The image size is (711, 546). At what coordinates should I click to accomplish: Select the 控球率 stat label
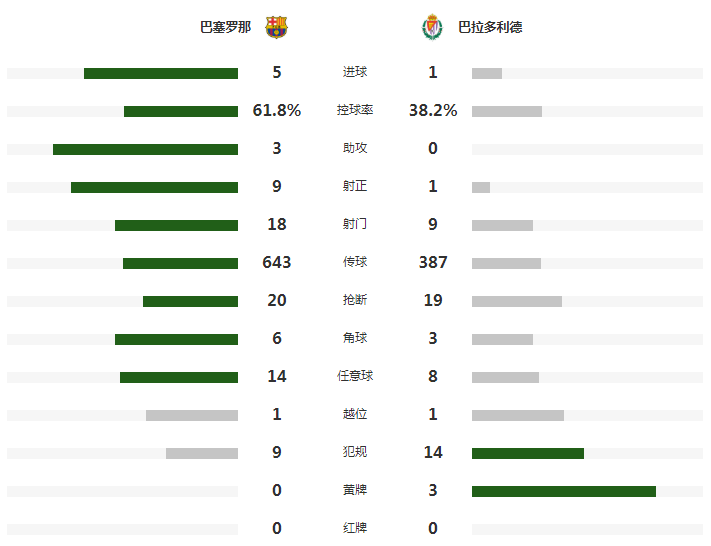(x=355, y=110)
